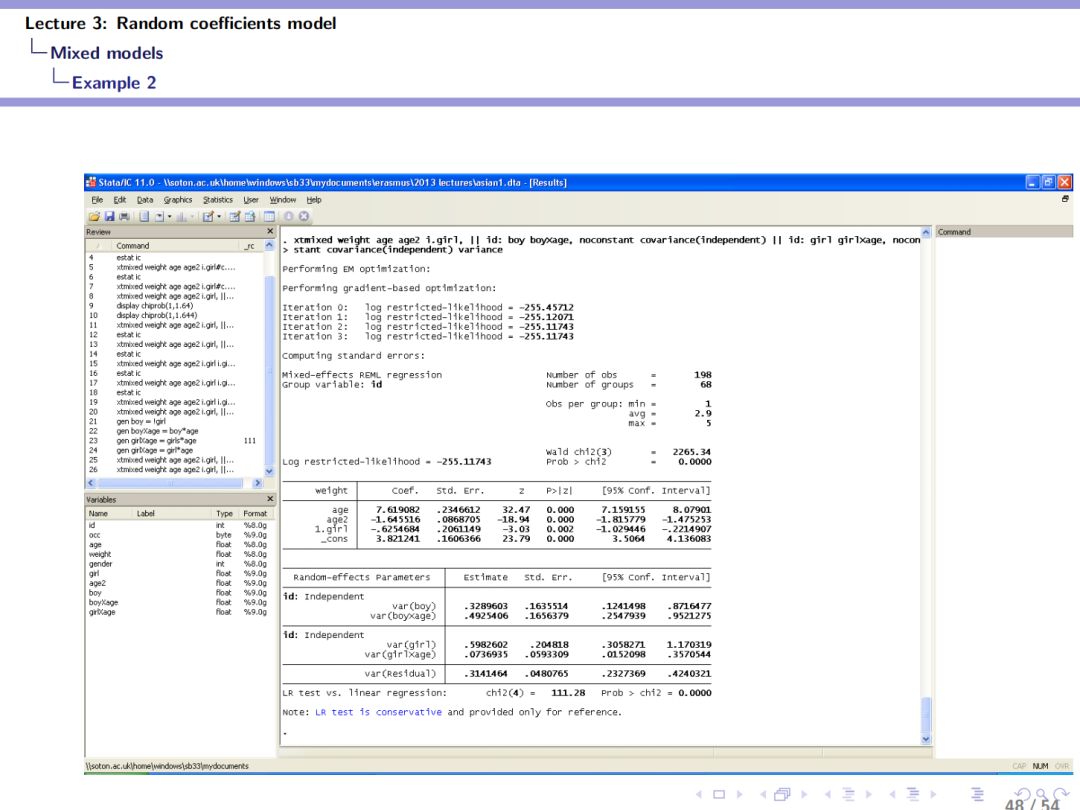
Task: Select the 'weight' variable in Variables list
Action: 100,554
